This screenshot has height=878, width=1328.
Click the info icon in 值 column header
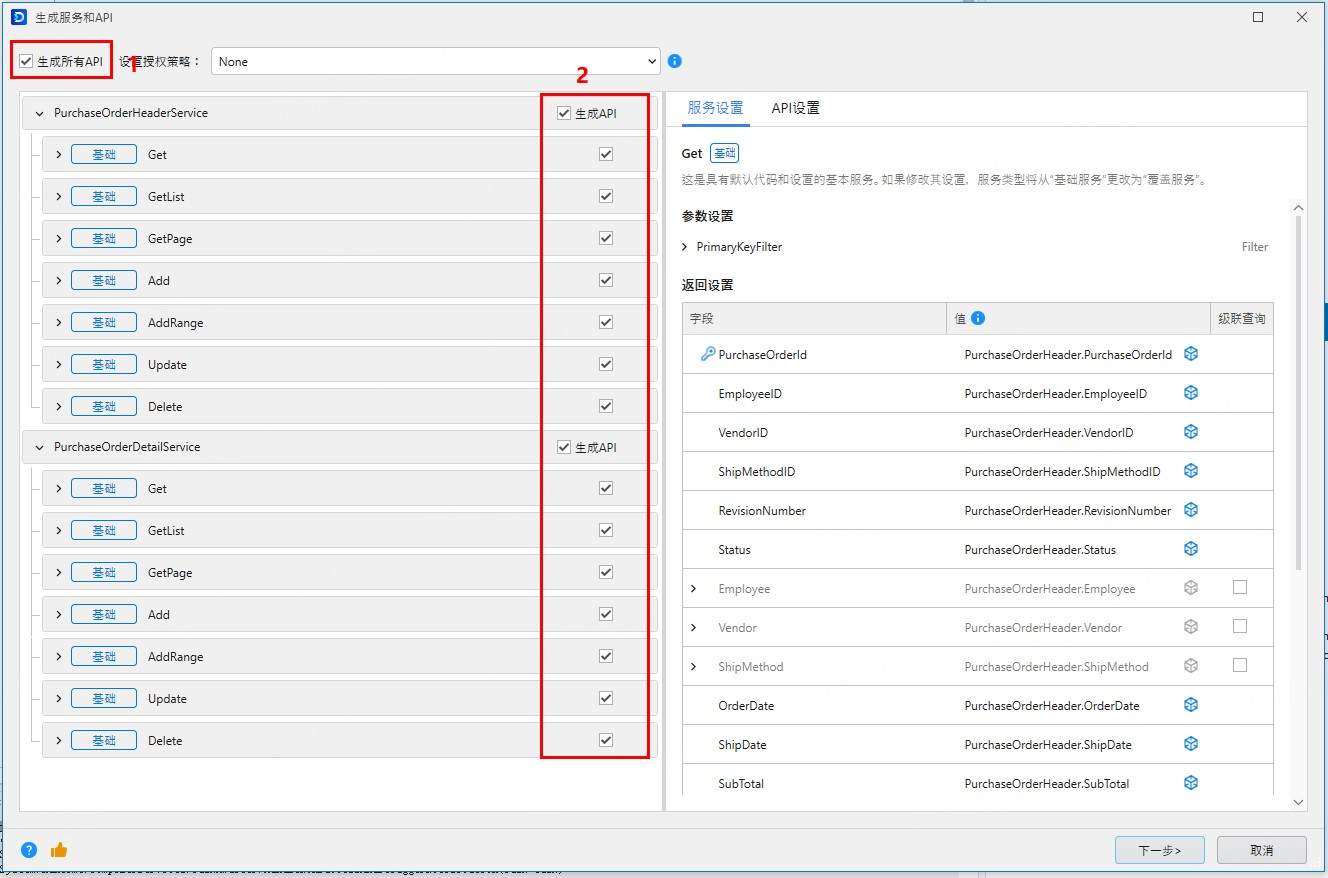(978, 318)
